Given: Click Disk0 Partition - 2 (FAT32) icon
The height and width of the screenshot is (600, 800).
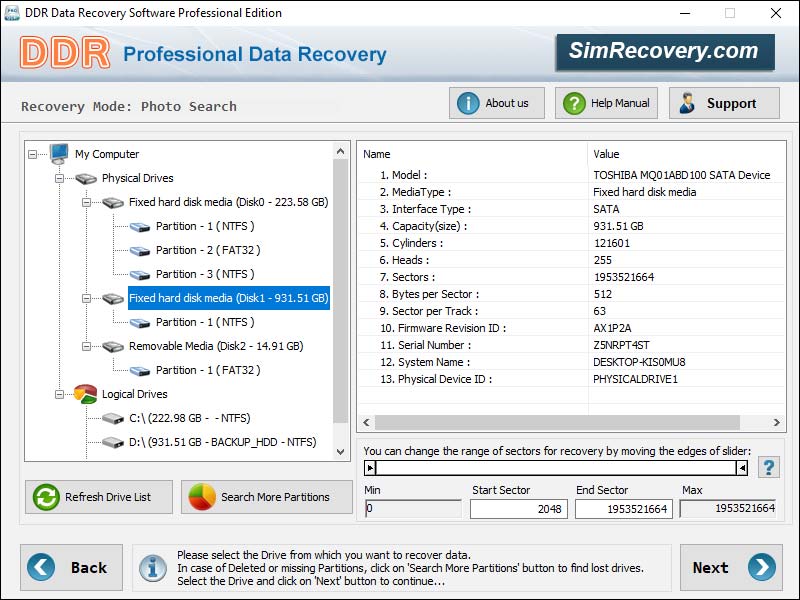Looking at the screenshot, I should point(140,251).
